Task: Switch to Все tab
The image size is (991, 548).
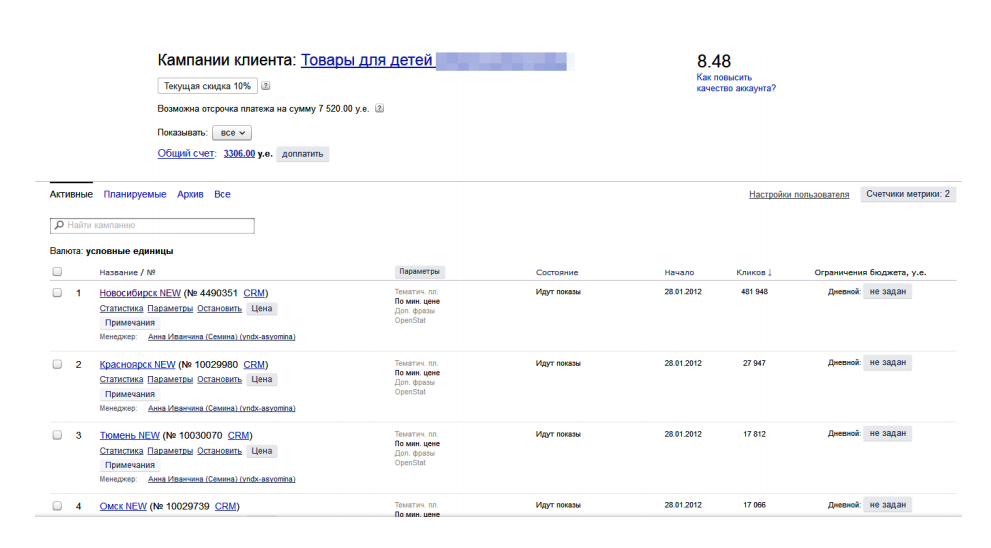Action: pos(222,194)
